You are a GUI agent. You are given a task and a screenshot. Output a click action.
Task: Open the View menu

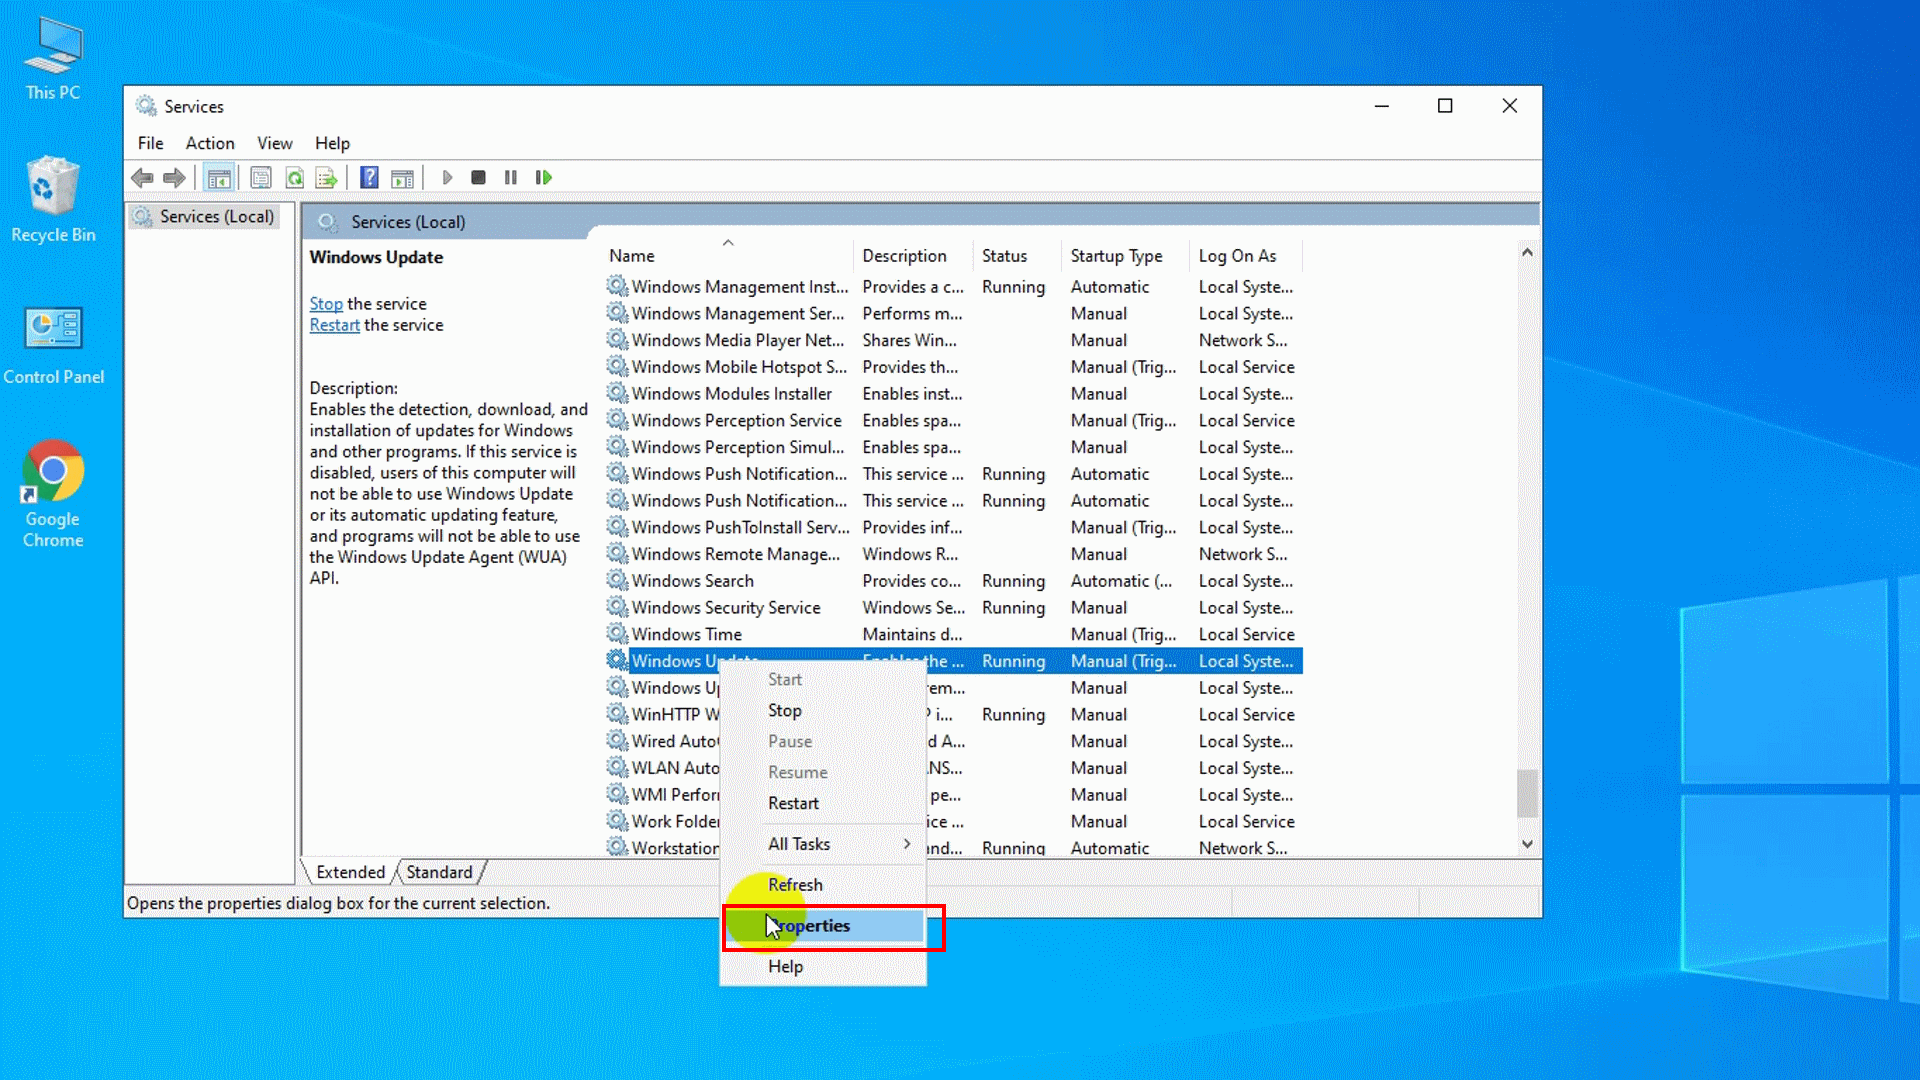[274, 143]
